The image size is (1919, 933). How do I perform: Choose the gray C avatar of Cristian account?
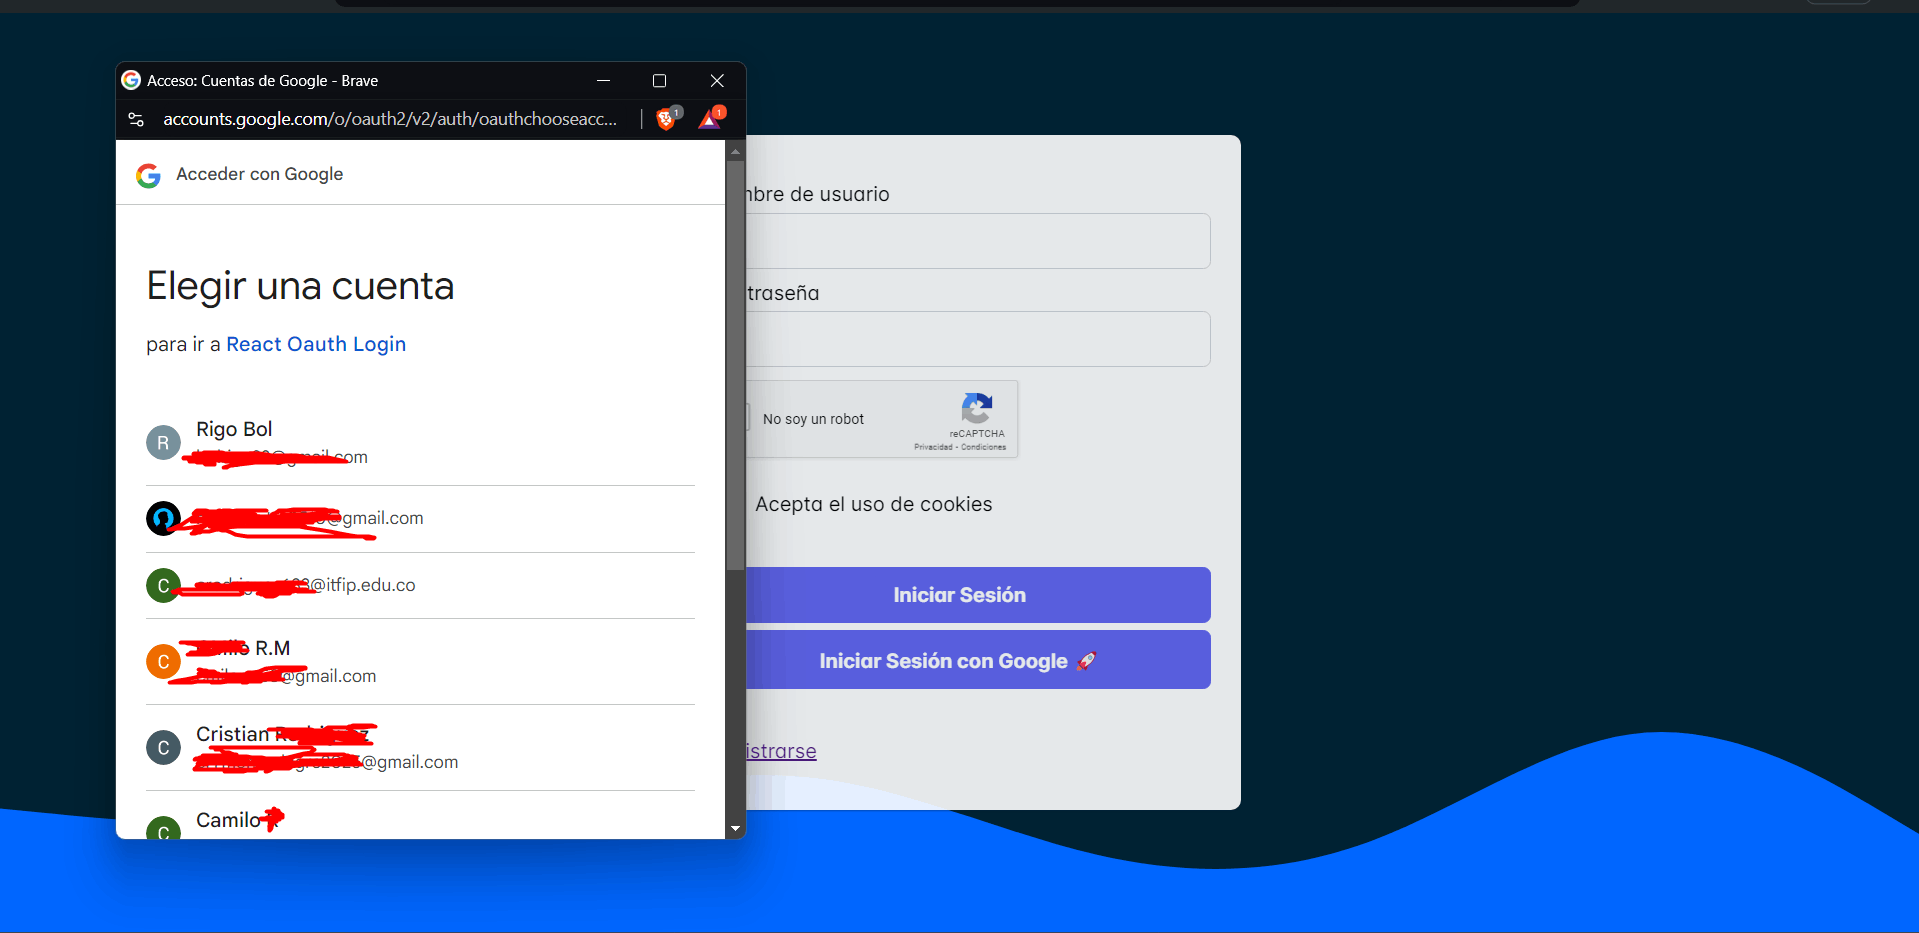[163, 747]
